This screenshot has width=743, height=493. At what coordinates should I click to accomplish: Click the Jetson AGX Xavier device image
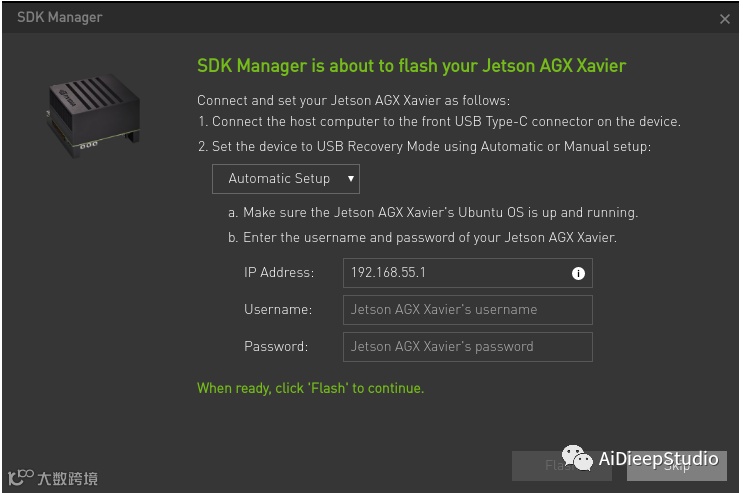tap(93, 115)
